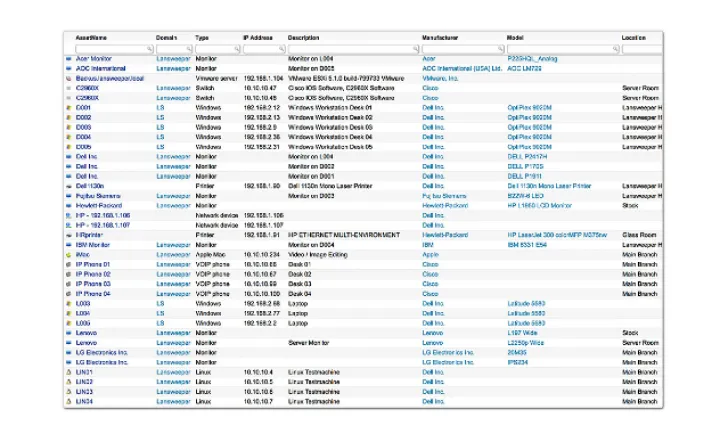
Task: Sort by the AssetName column header
Action: click(x=91, y=37)
